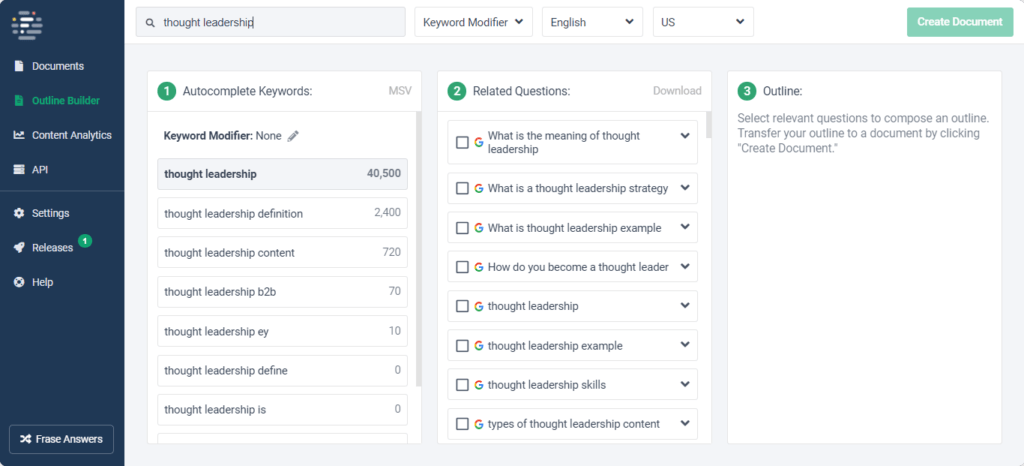Image resolution: width=1024 pixels, height=466 pixels.
Task: Click the Related Questions scrollbar
Action: pos(709,125)
